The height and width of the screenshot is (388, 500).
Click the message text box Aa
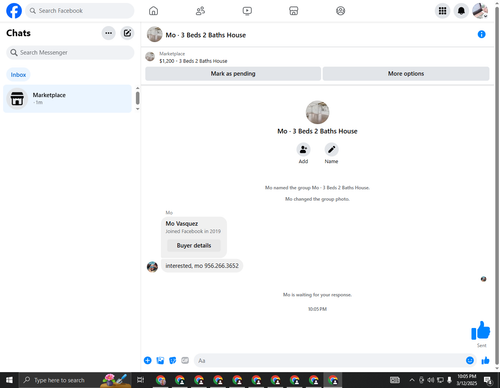(x=330, y=360)
